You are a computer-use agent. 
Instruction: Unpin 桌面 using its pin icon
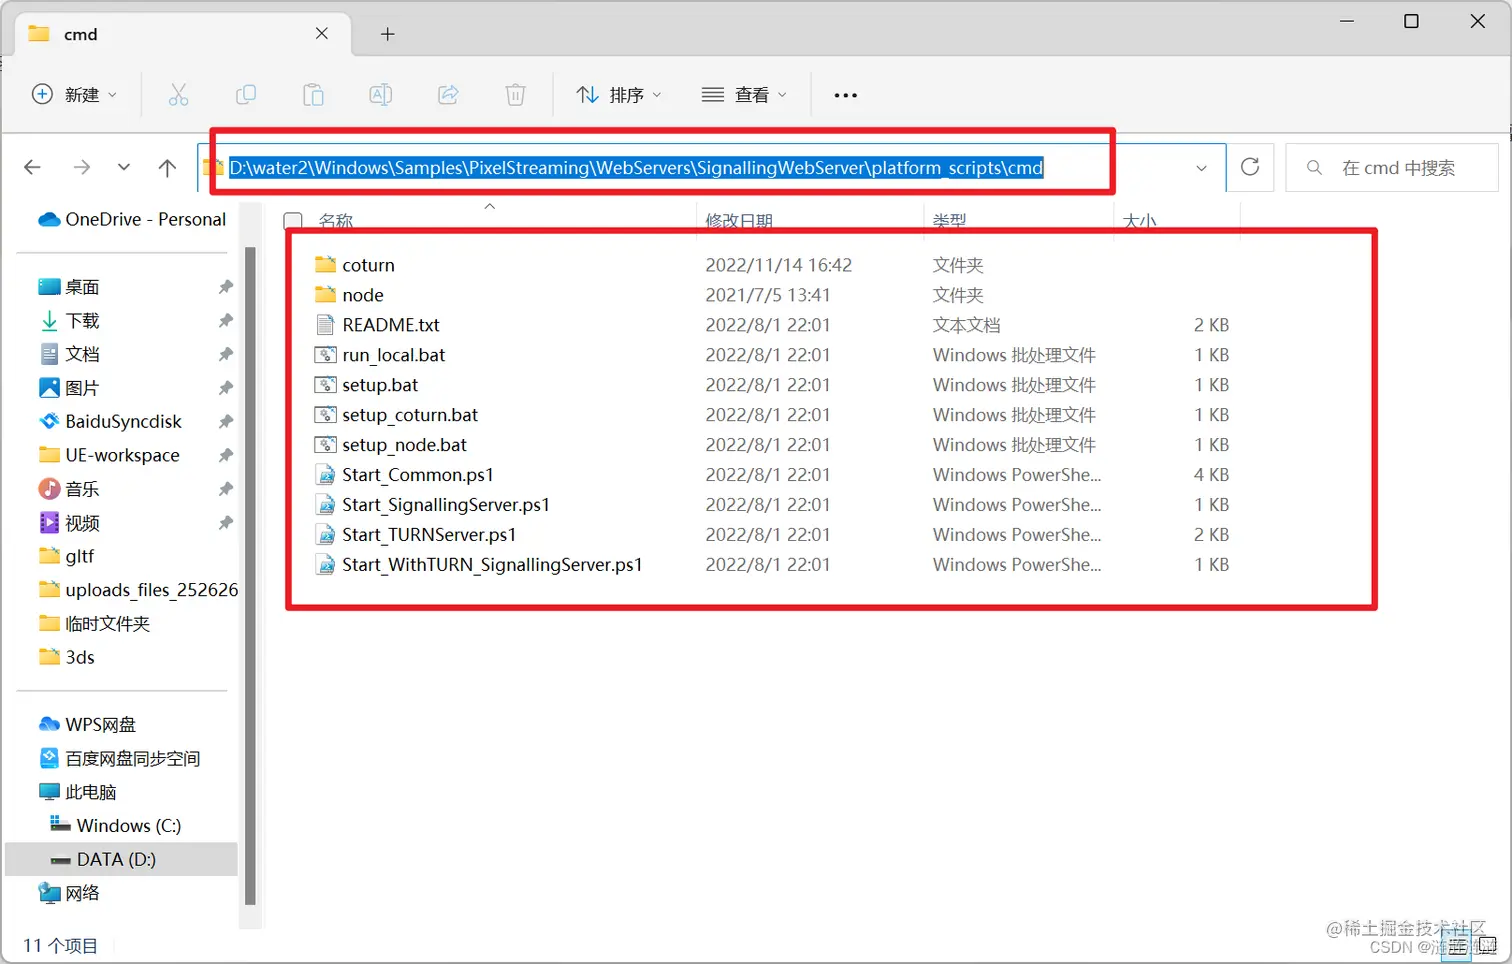(226, 287)
